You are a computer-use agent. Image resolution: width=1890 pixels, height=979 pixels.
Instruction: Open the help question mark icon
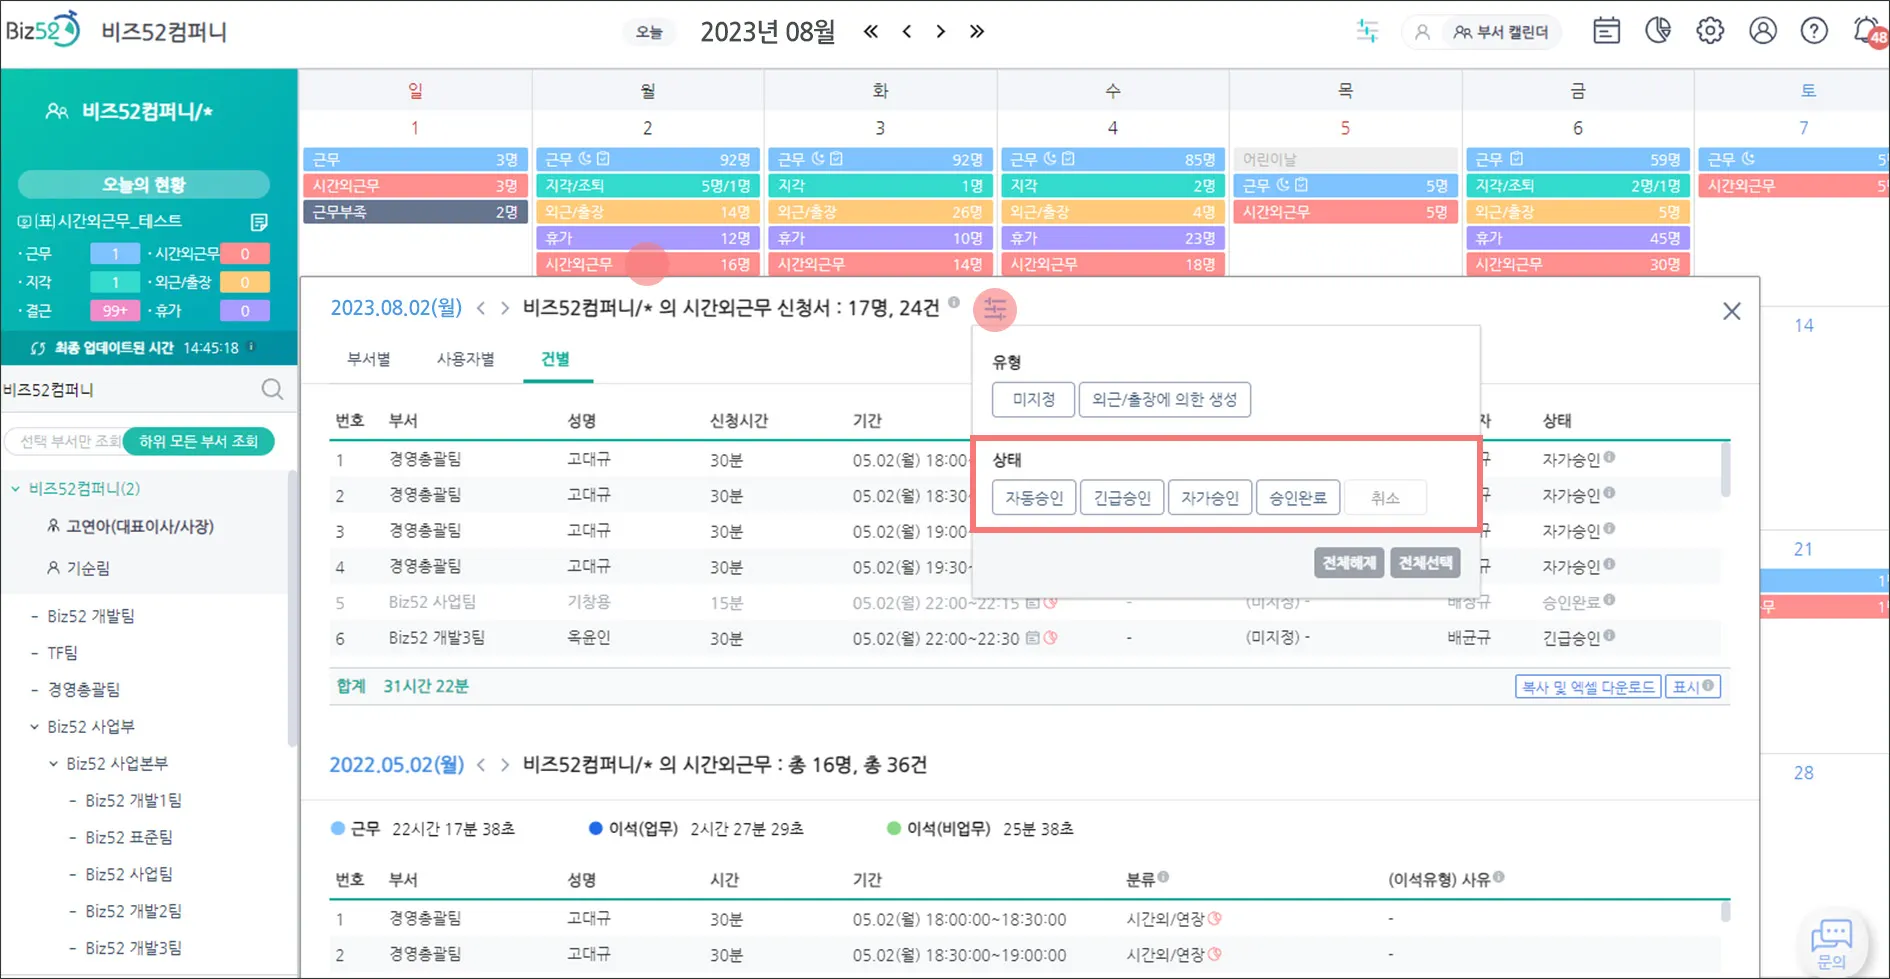click(1814, 31)
